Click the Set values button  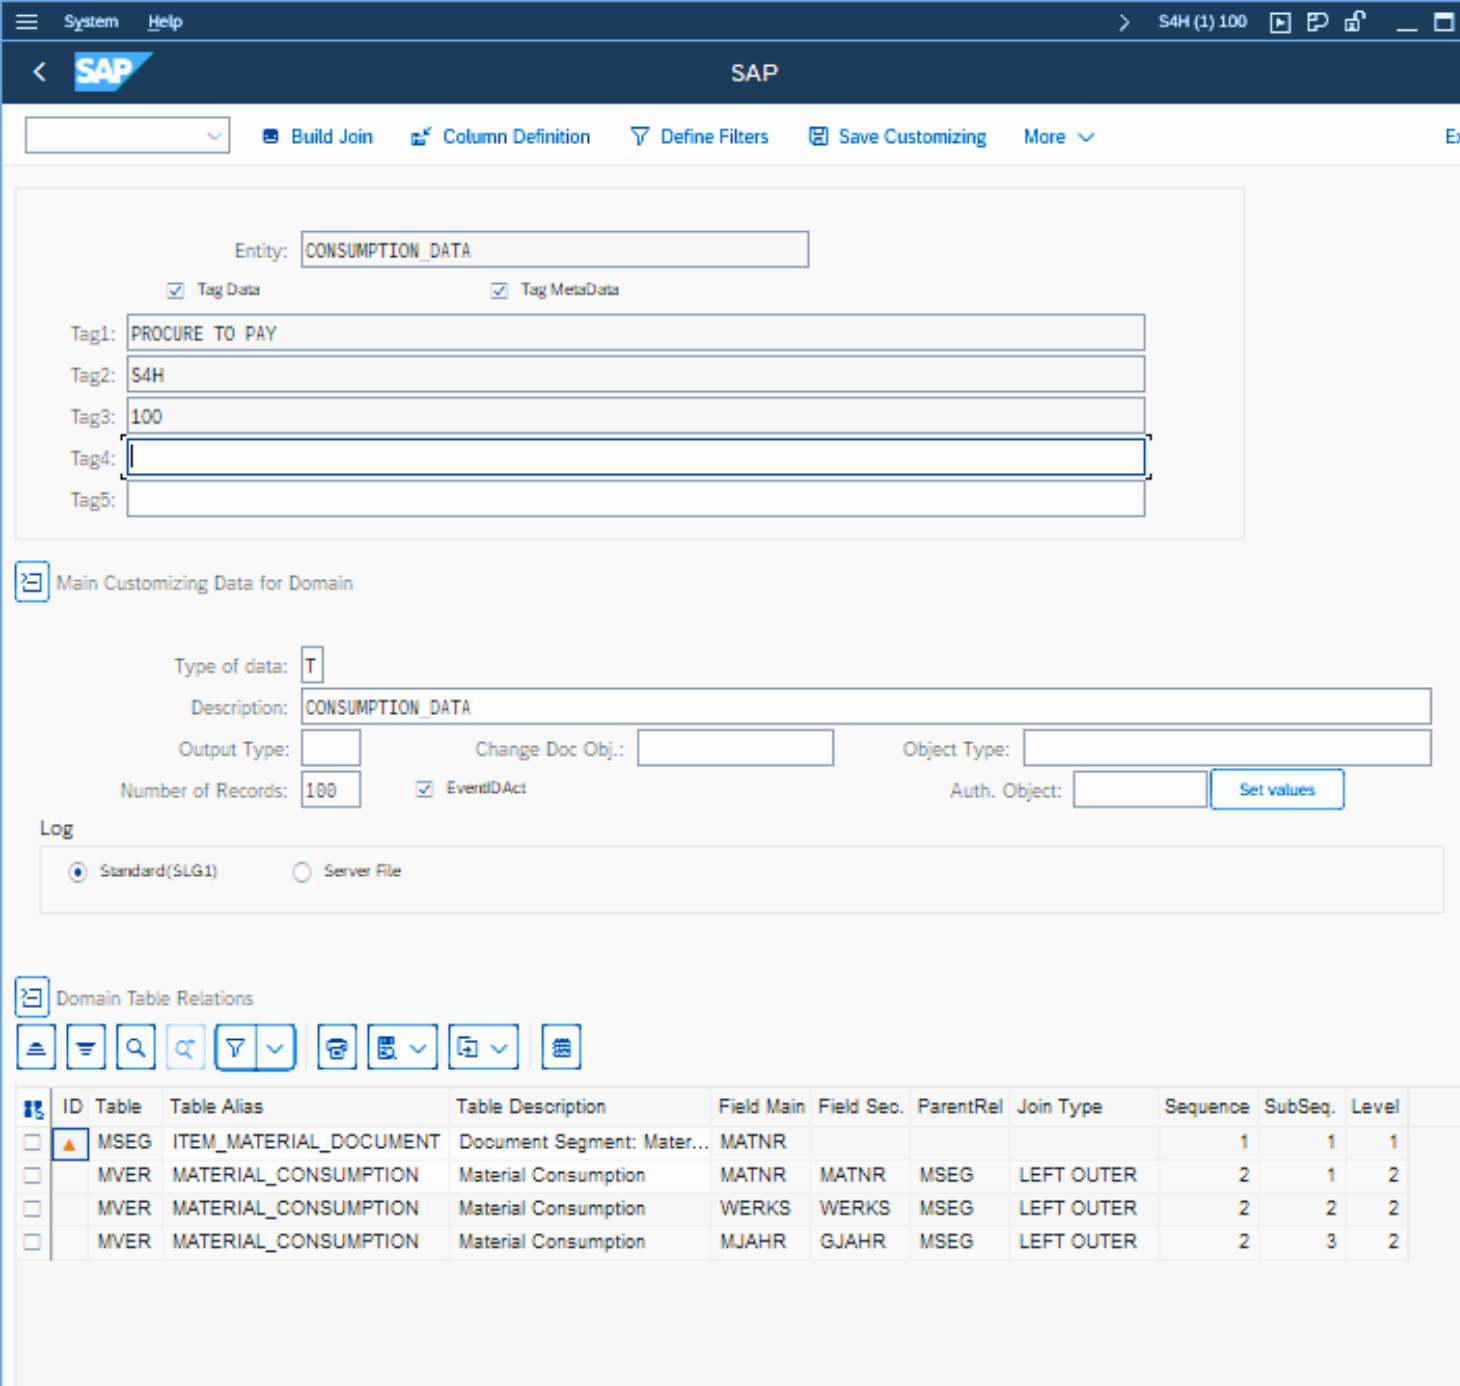pyautogui.click(x=1276, y=789)
